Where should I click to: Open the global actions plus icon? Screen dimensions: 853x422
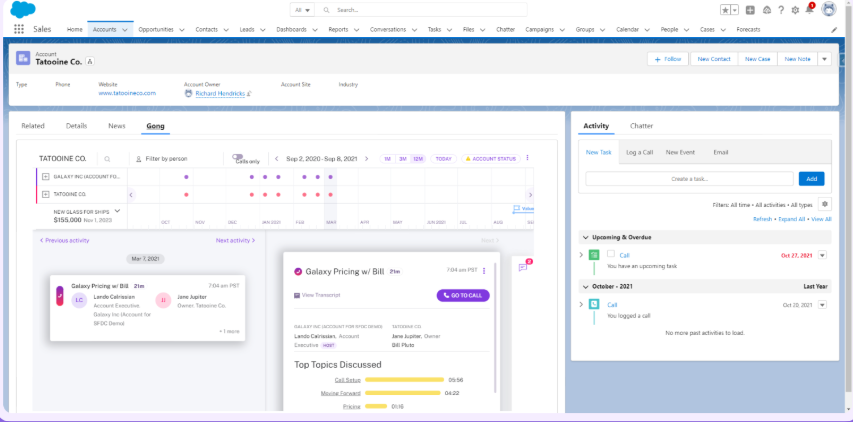(x=750, y=10)
